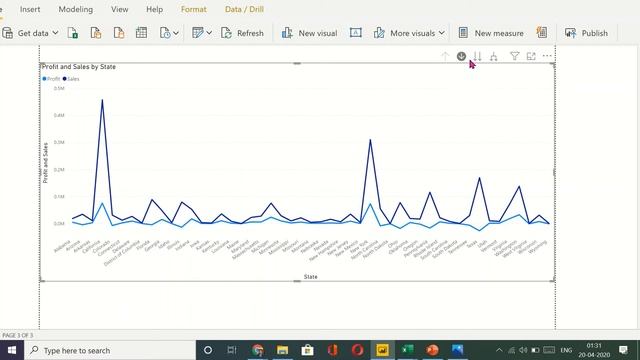Click the battery icon in system tray
640x360 pixels.
[x=536, y=350]
